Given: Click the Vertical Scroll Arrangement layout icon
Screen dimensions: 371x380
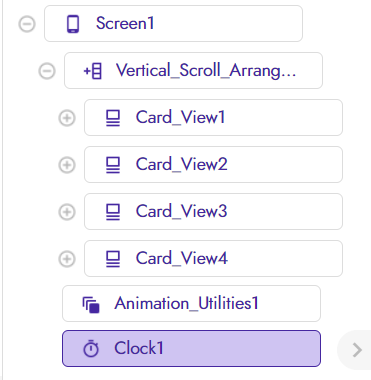Looking at the screenshot, I should (x=92, y=71).
